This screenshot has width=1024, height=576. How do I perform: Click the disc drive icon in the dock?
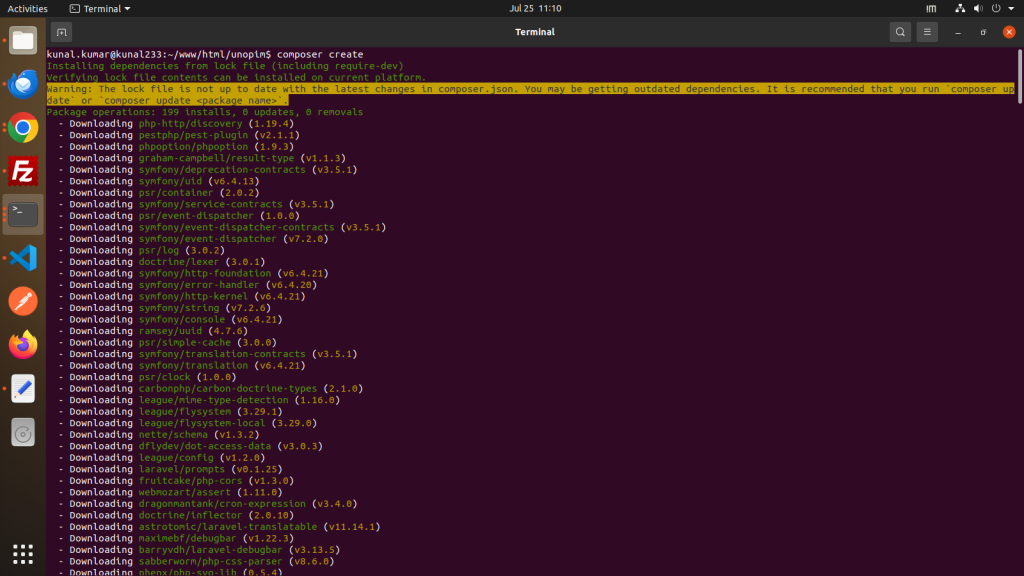coord(23,432)
